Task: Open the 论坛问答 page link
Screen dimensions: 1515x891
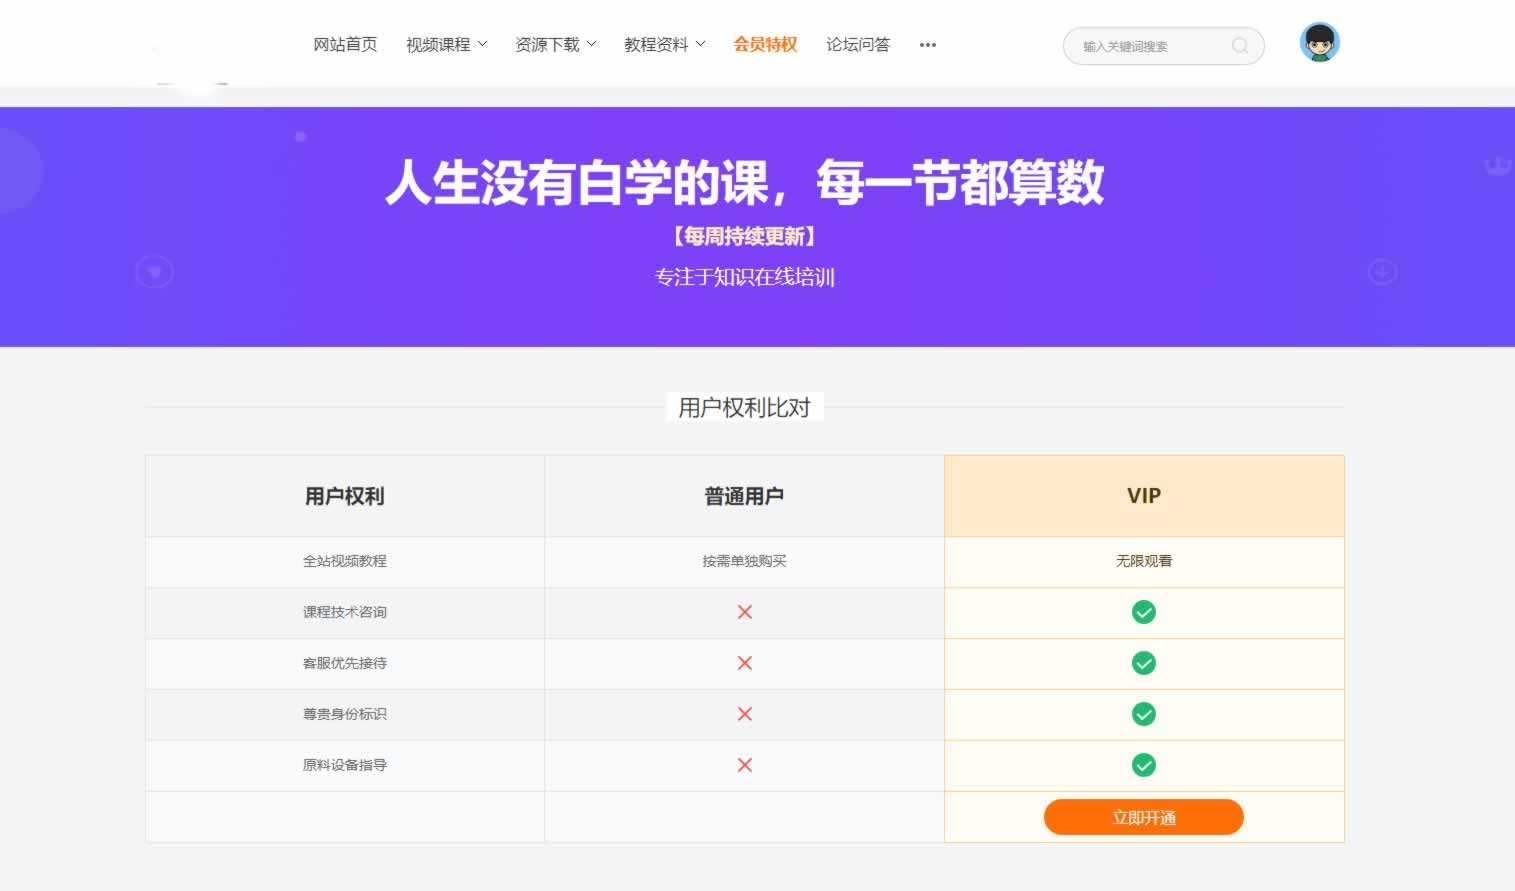Action: pyautogui.click(x=857, y=45)
